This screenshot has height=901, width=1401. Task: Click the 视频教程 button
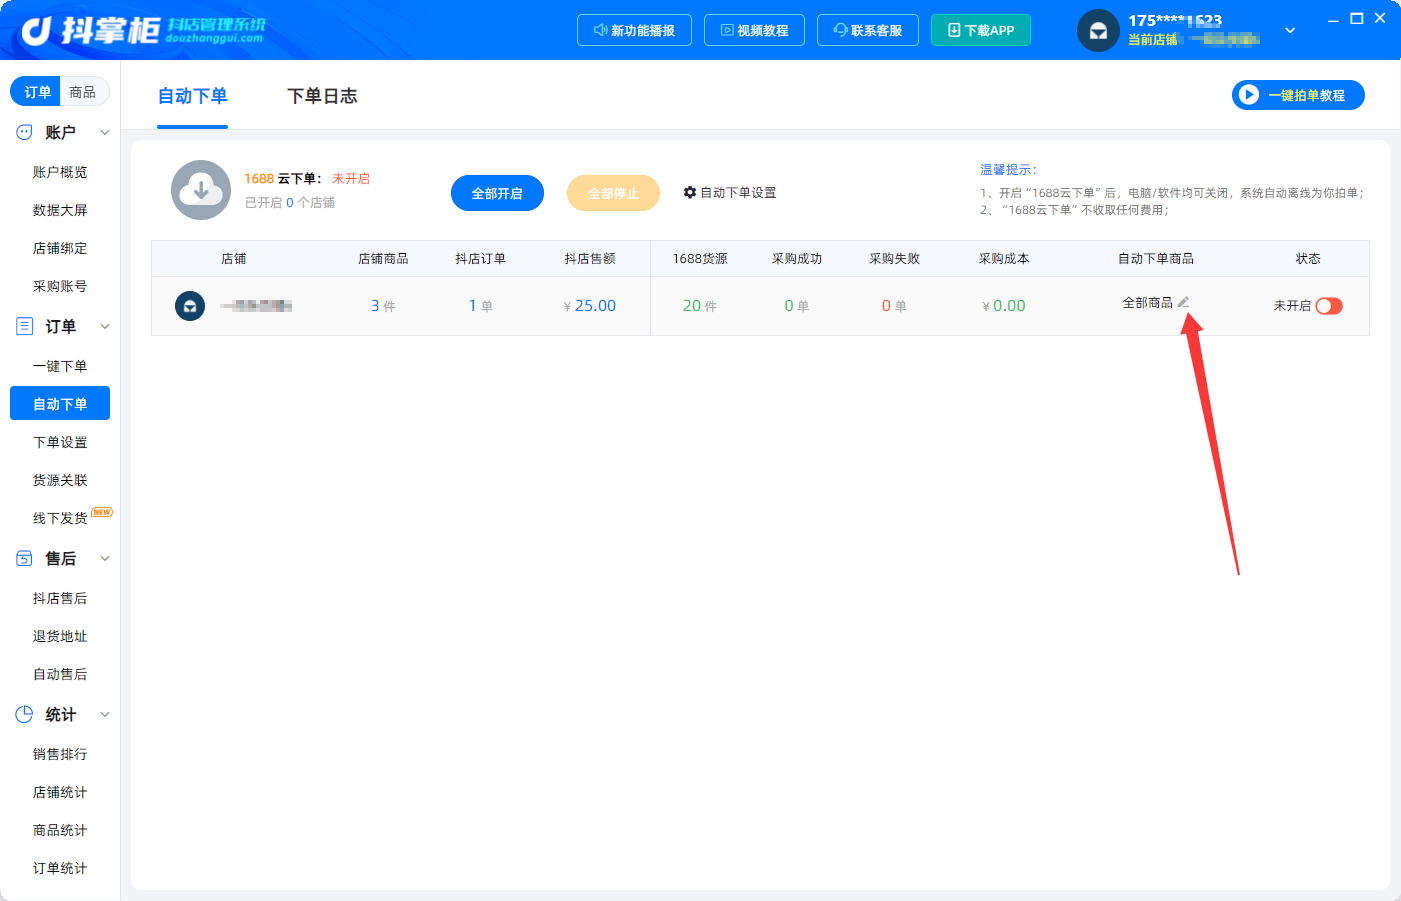point(754,30)
